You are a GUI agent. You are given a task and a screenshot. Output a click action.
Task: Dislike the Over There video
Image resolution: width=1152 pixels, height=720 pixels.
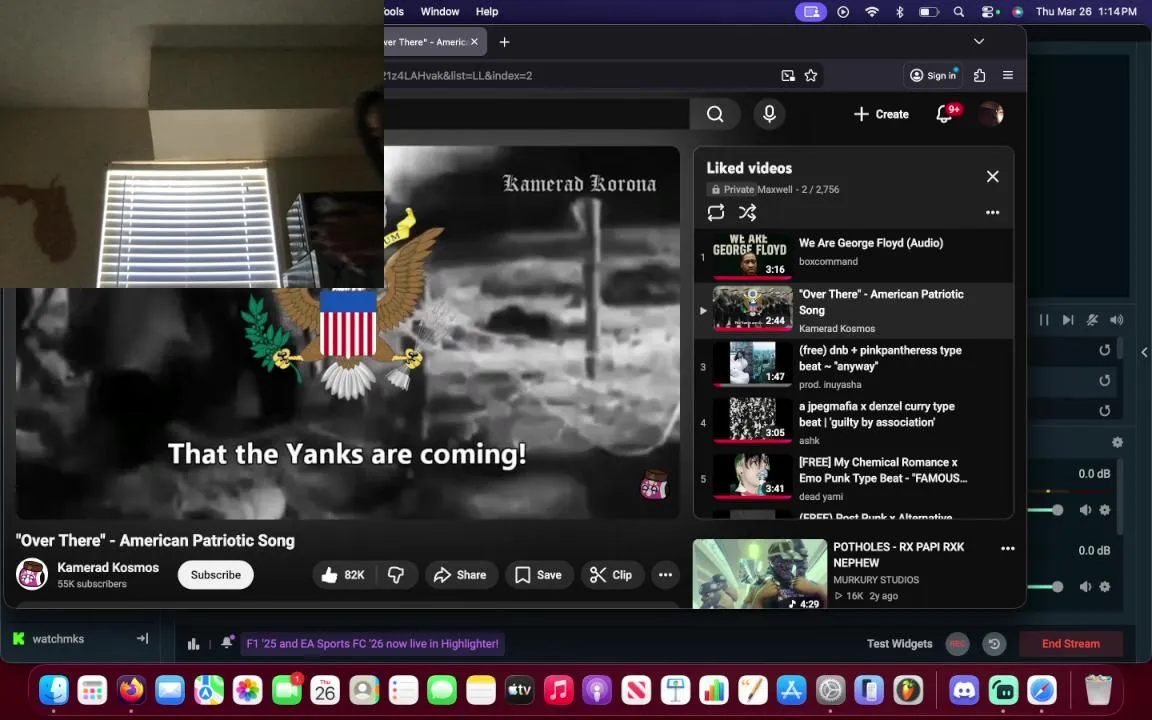click(x=397, y=575)
